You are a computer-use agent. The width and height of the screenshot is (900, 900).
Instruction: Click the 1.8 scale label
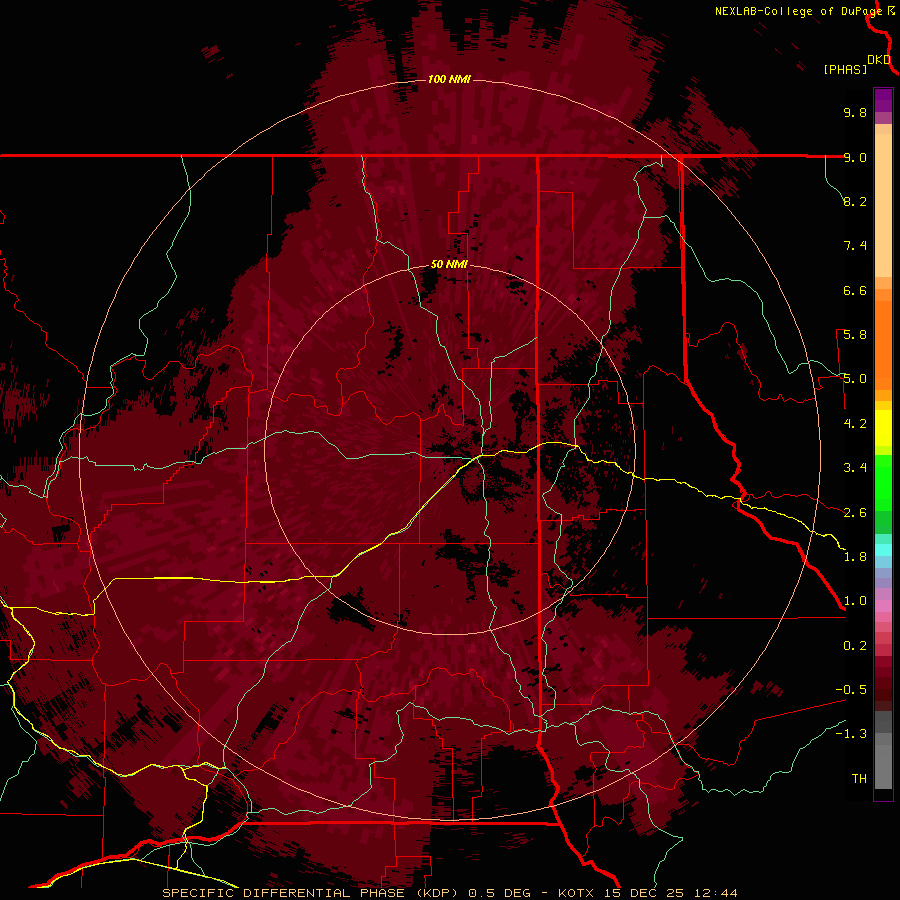pyautogui.click(x=855, y=557)
